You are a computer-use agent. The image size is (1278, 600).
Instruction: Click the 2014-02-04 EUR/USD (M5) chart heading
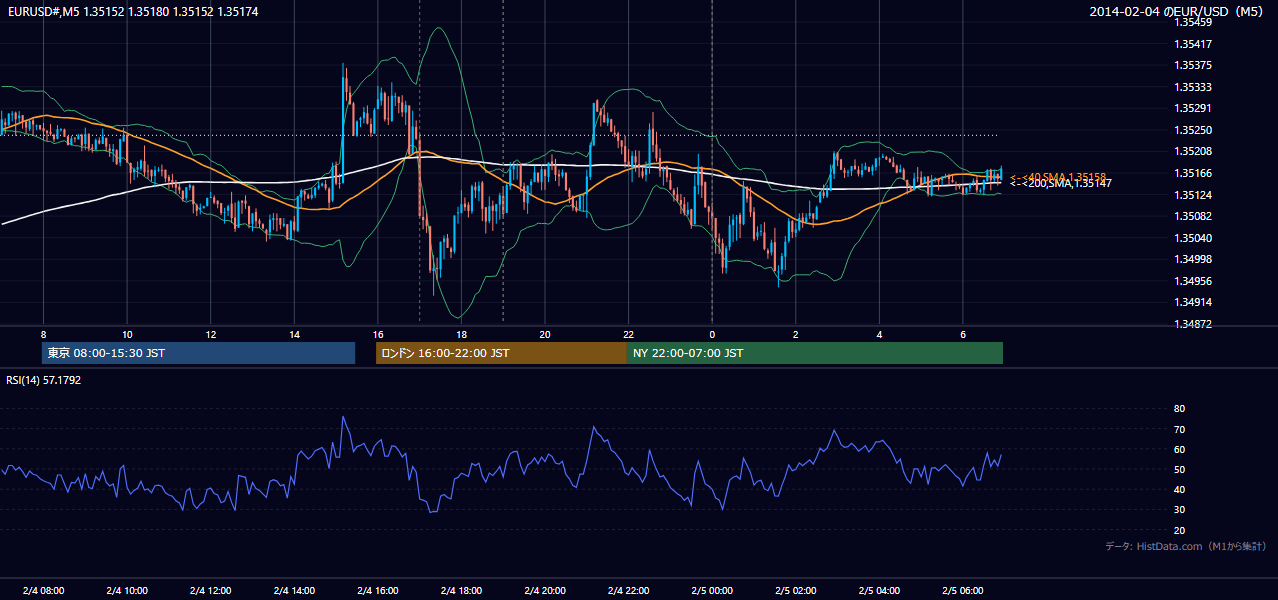point(1177,12)
